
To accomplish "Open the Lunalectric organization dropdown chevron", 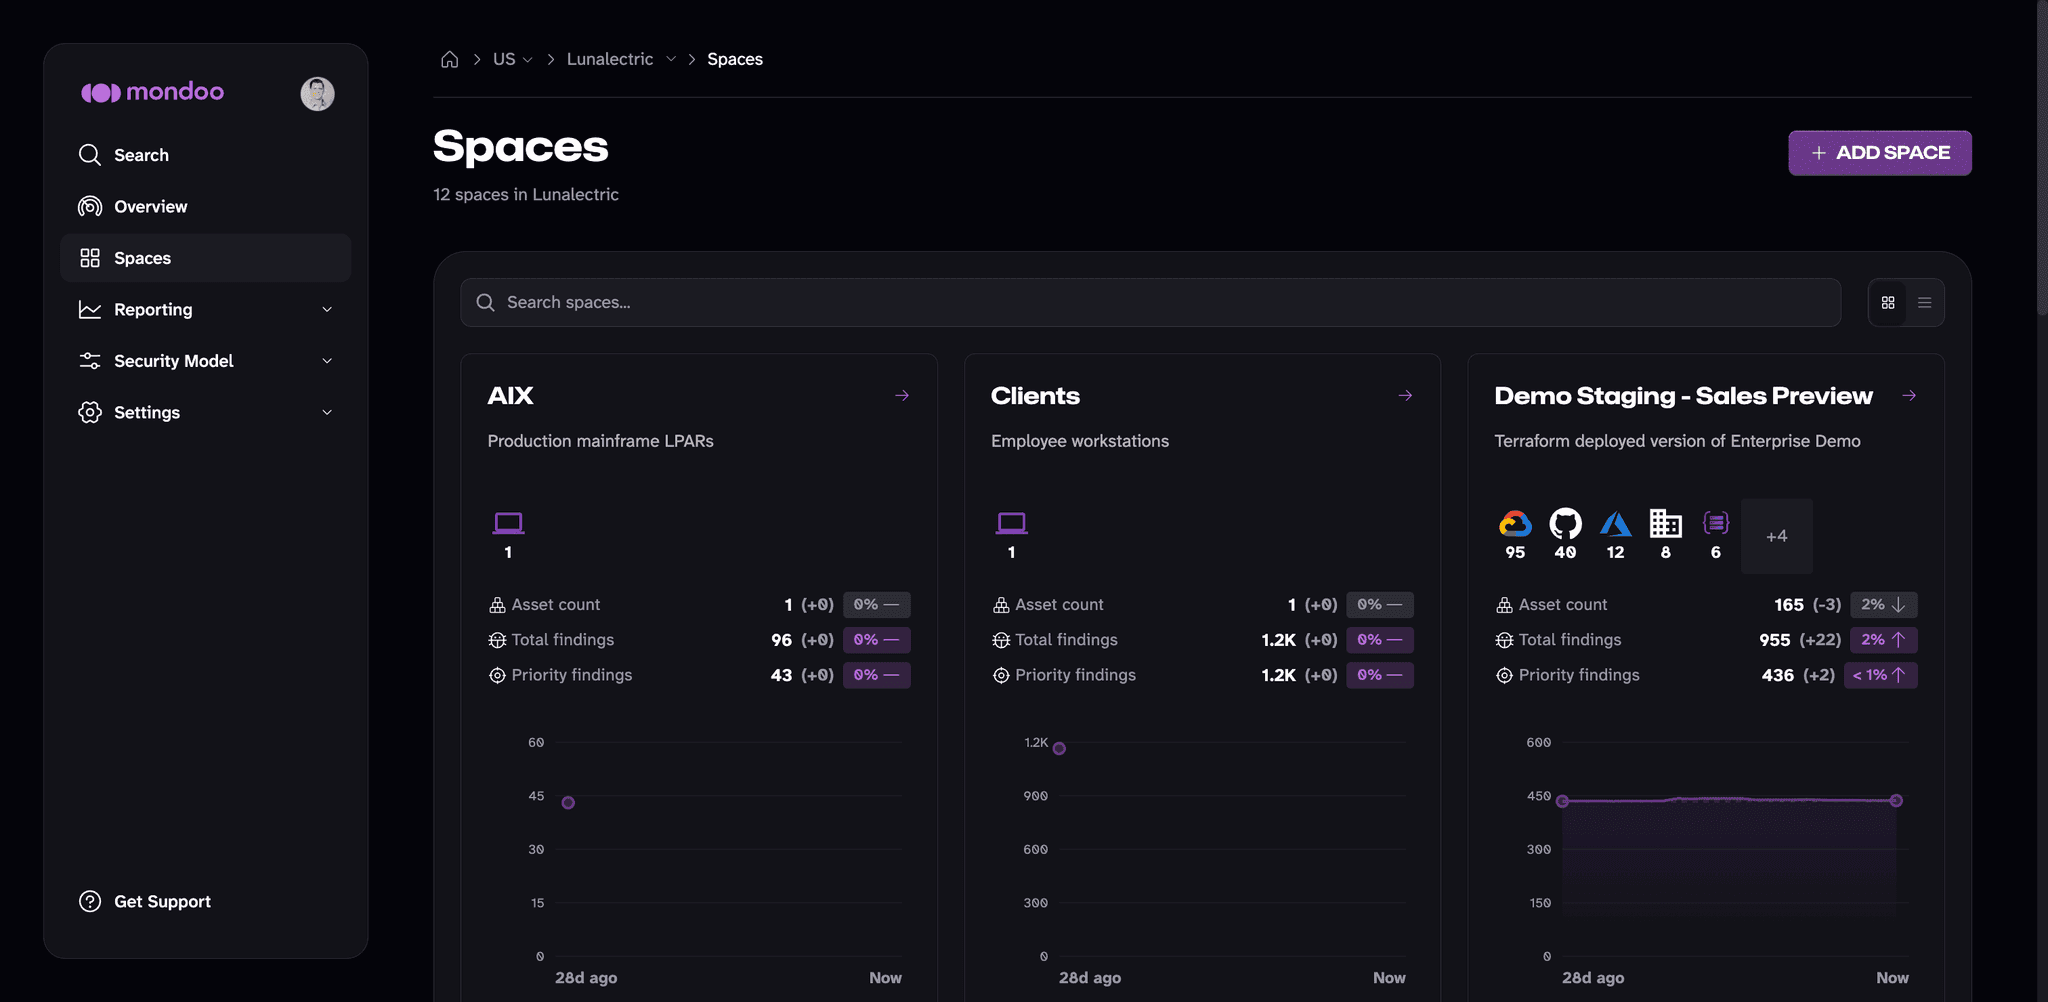I will (671, 59).
